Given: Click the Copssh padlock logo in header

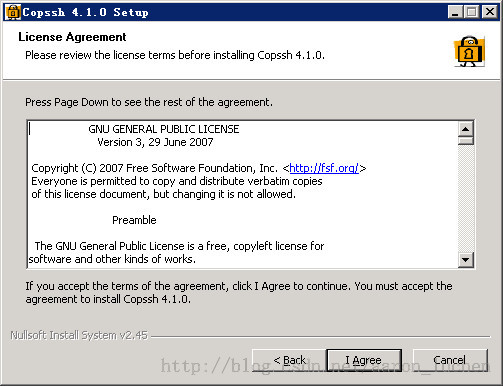Looking at the screenshot, I should click(x=469, y=51).
